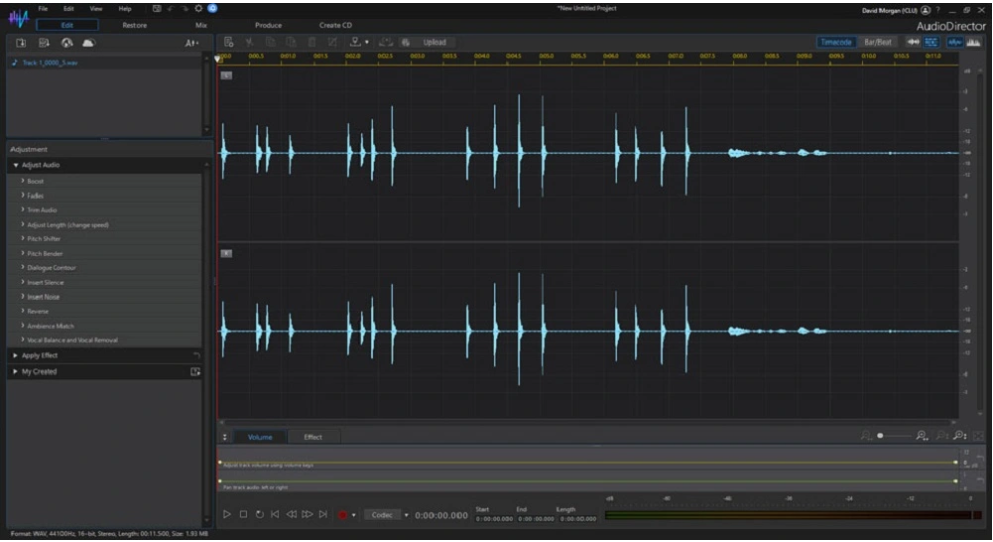Expand Adjust Length (change speed)
The image size is (993, 542).
pyautogui.click(x=104, y=225)
